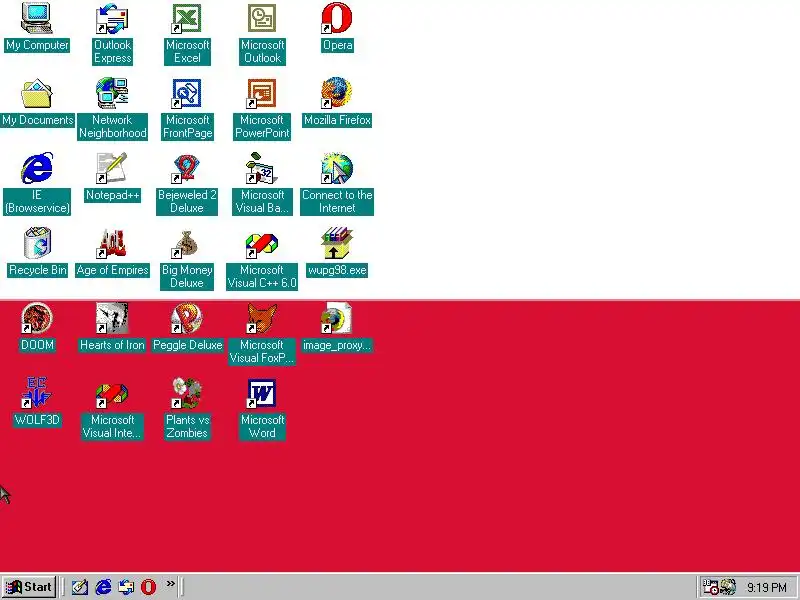Image resolution: width=800 pixels, height=600 pixels.
Task: Click the 9:19 PM taskbar clock
Action: [766, 587]
